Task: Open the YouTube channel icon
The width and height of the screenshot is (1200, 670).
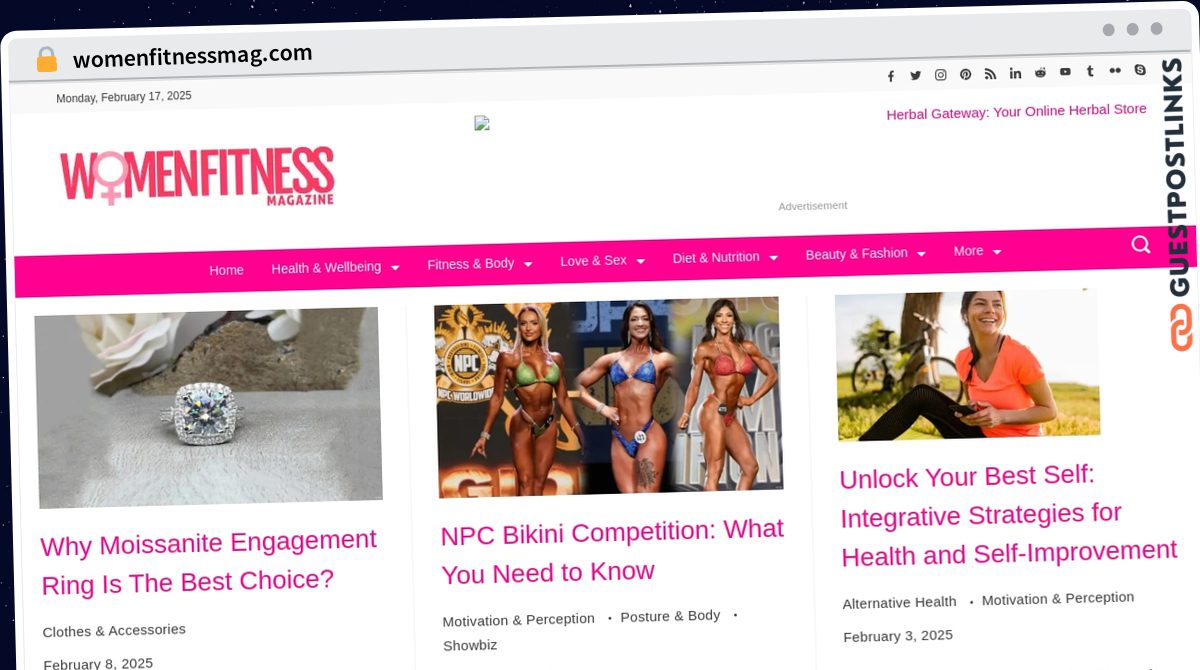Action: point(1065,72)
